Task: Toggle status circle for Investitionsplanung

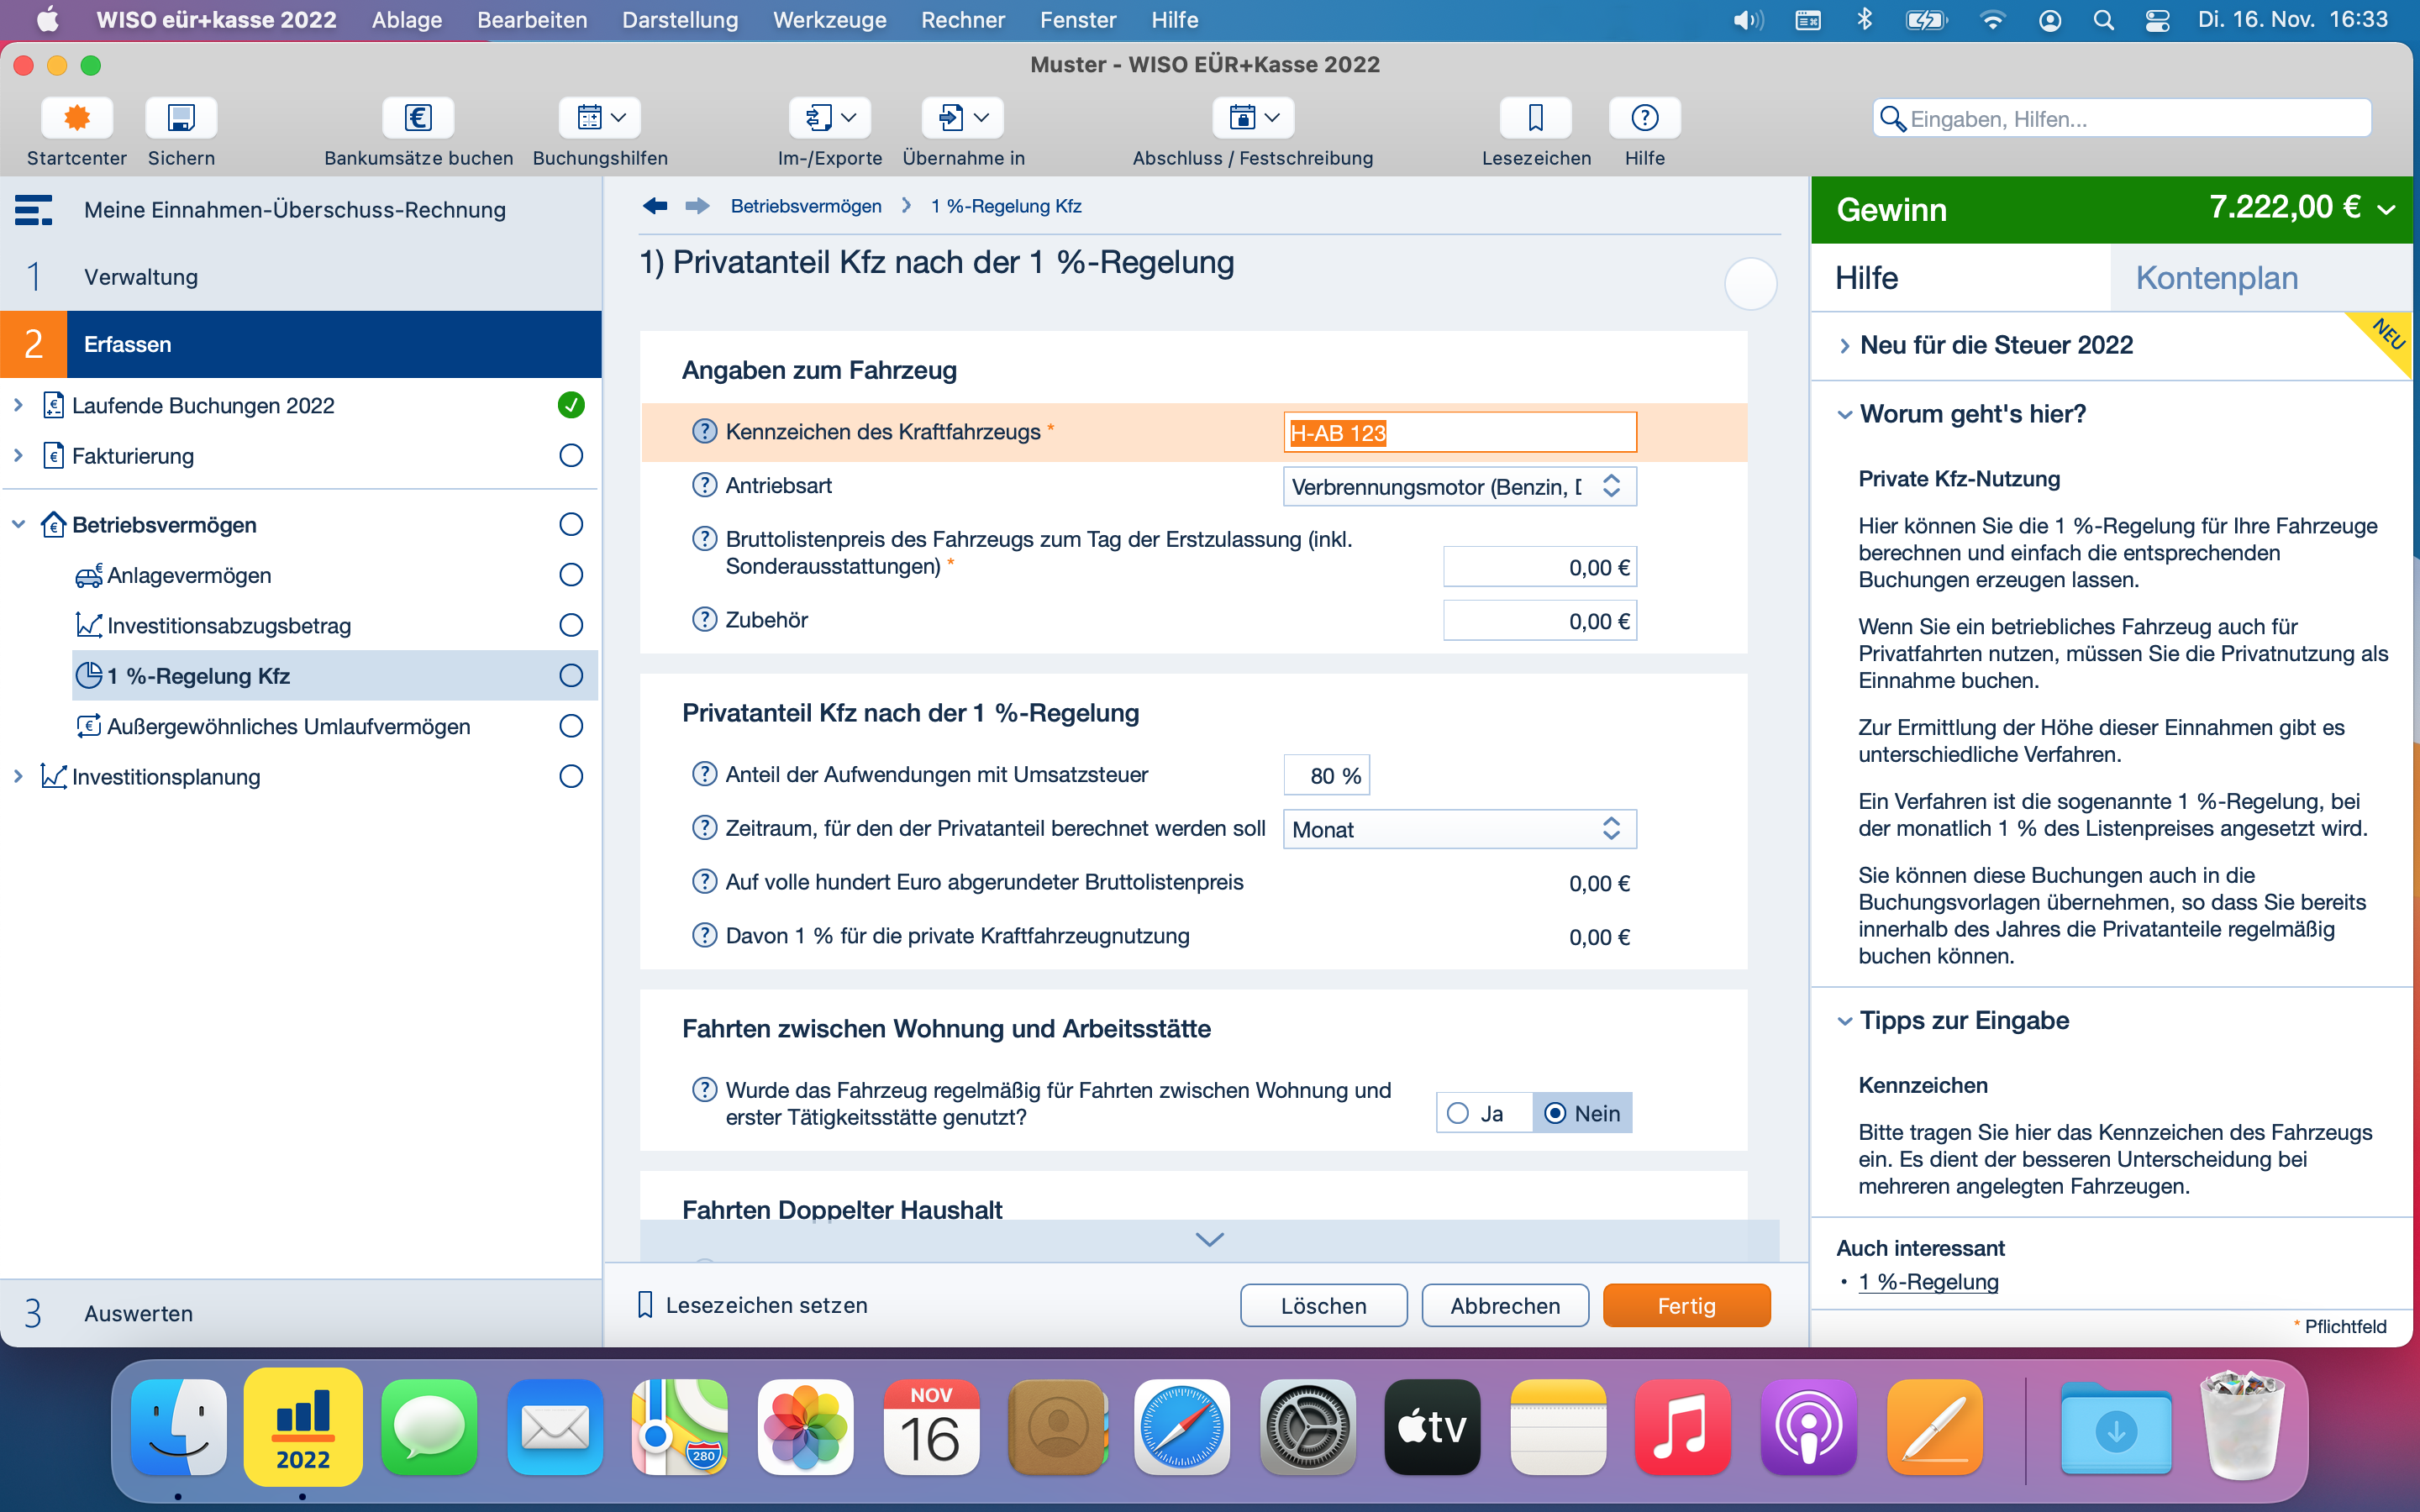Action: point(571,777)
